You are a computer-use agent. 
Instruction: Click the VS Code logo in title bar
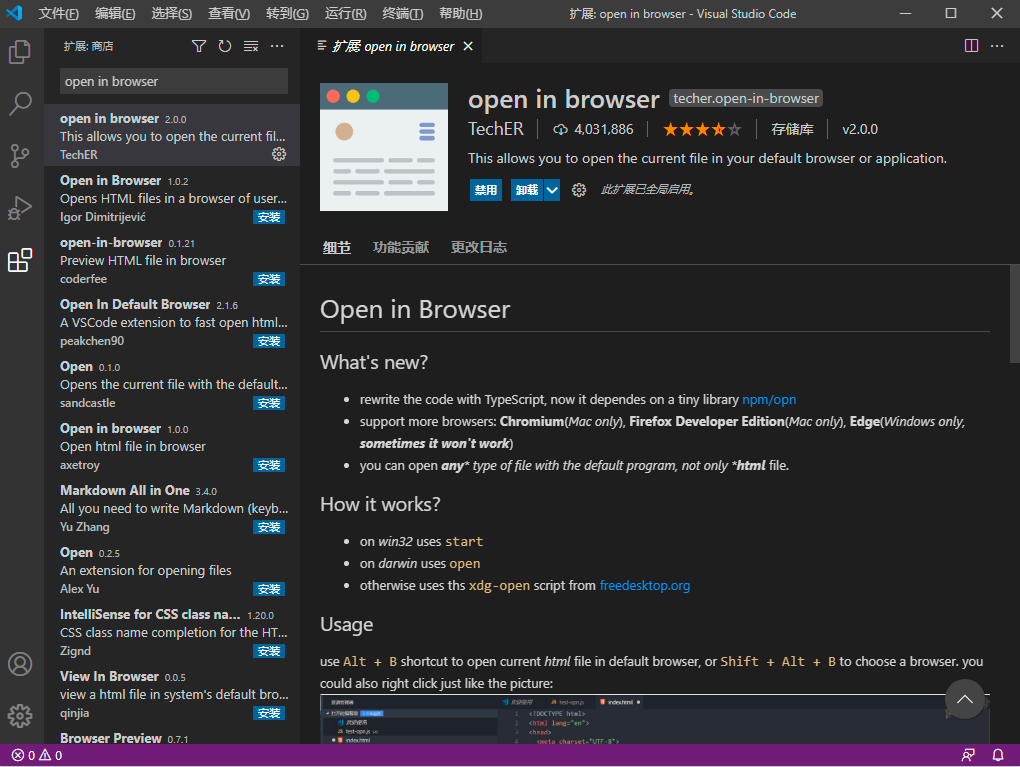pos(14,13)
